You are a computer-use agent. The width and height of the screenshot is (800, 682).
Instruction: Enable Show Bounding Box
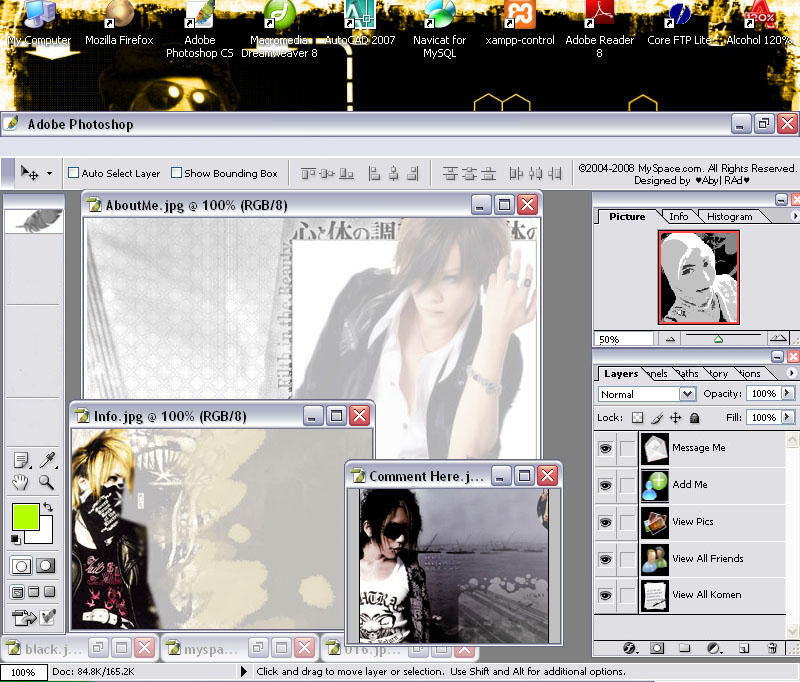pyautogui.click(x=178, y=172)
